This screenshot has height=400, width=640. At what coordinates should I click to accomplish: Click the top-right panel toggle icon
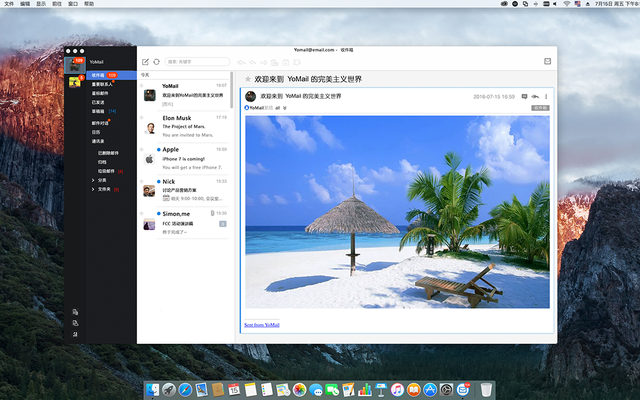(547, 61)
